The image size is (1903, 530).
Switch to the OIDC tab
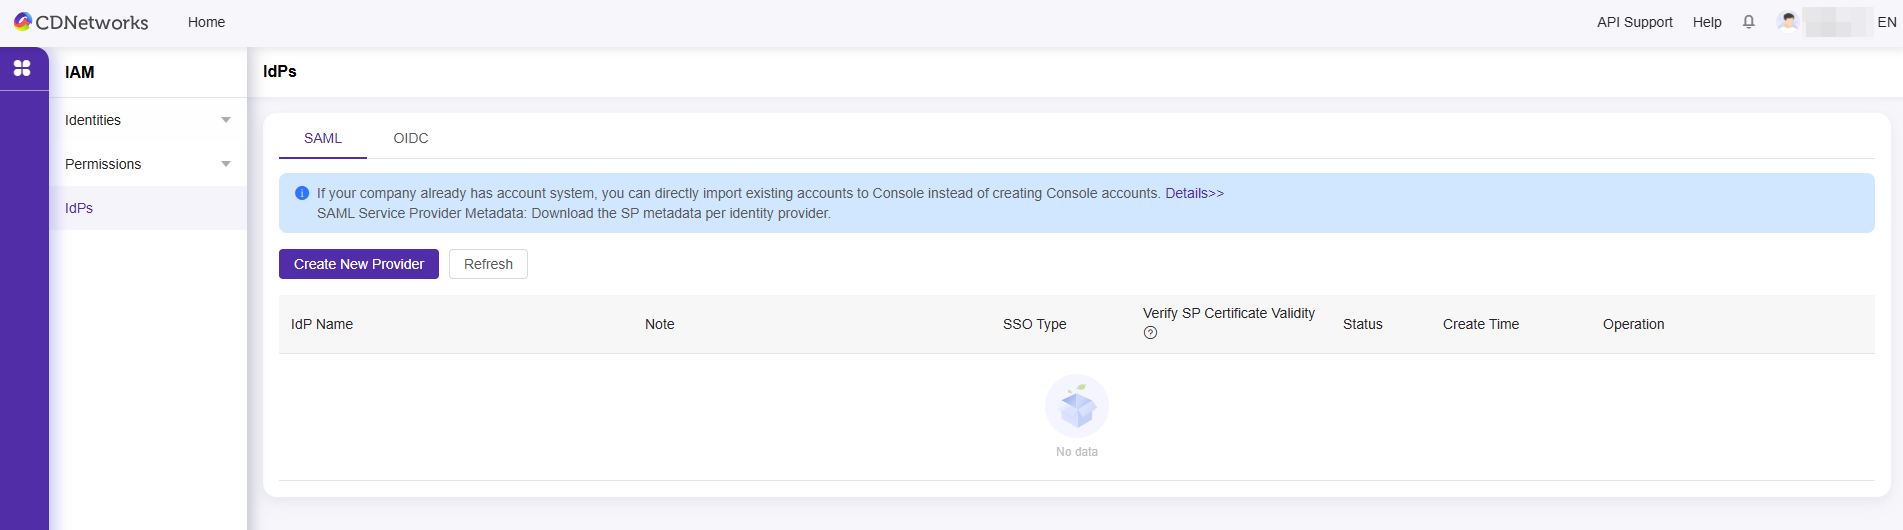(411, 138)
